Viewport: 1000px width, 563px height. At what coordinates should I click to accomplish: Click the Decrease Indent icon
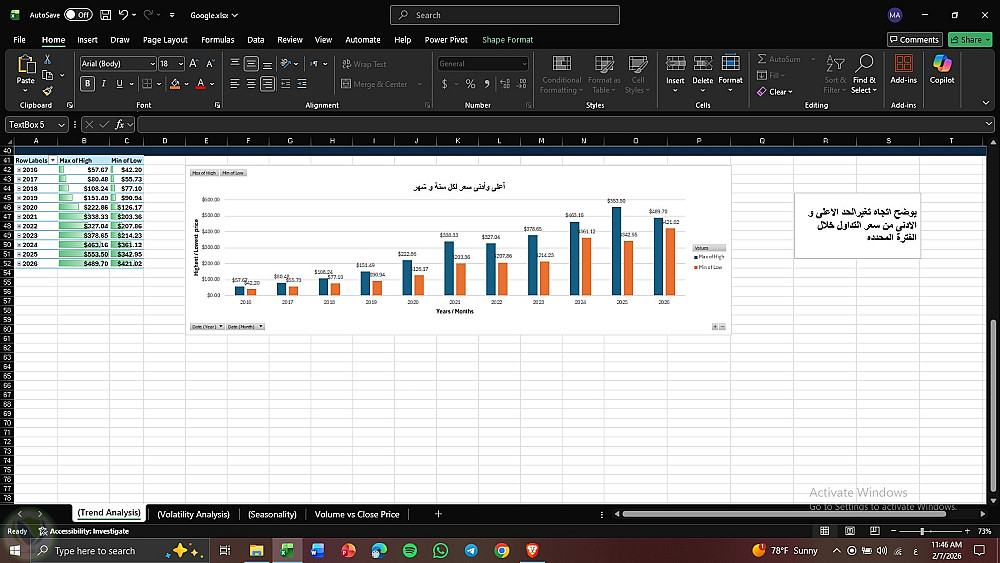(285, 84)
